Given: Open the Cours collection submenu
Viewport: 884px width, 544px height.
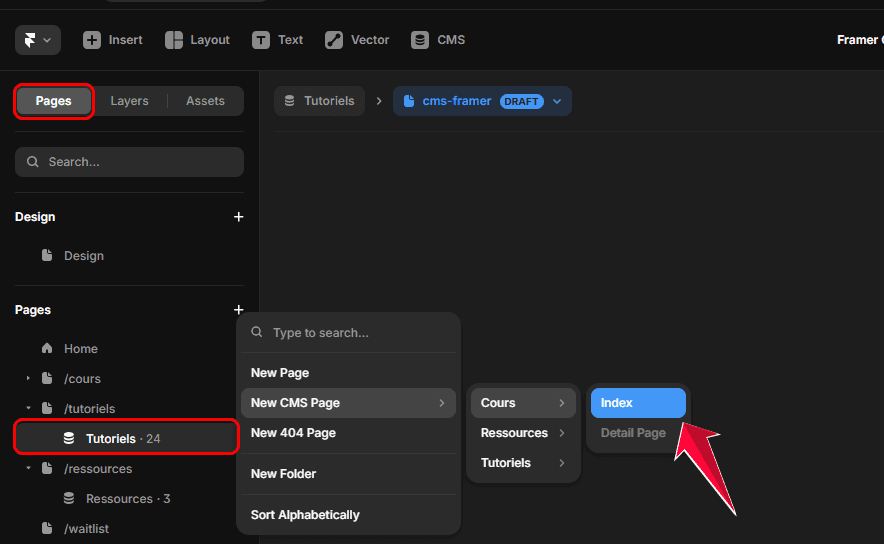Looking at the screenshot, I should click(x=523, y=403).
